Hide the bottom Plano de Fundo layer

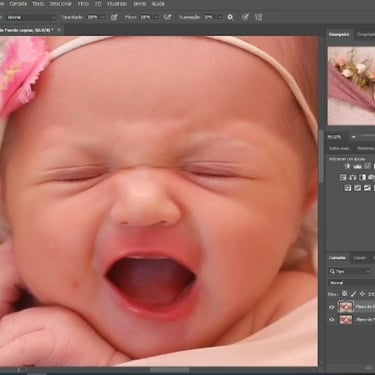point(332,320)
